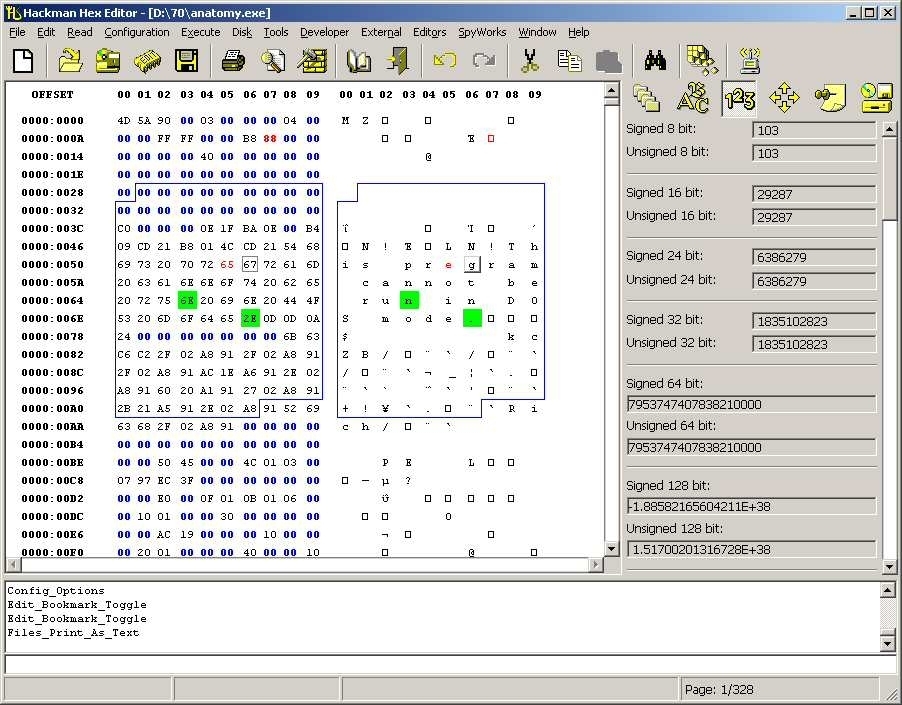This screenshot has width=902, height=705.
Task: Click the log panel scroll down arrow
Action: [x=888, y=644]
